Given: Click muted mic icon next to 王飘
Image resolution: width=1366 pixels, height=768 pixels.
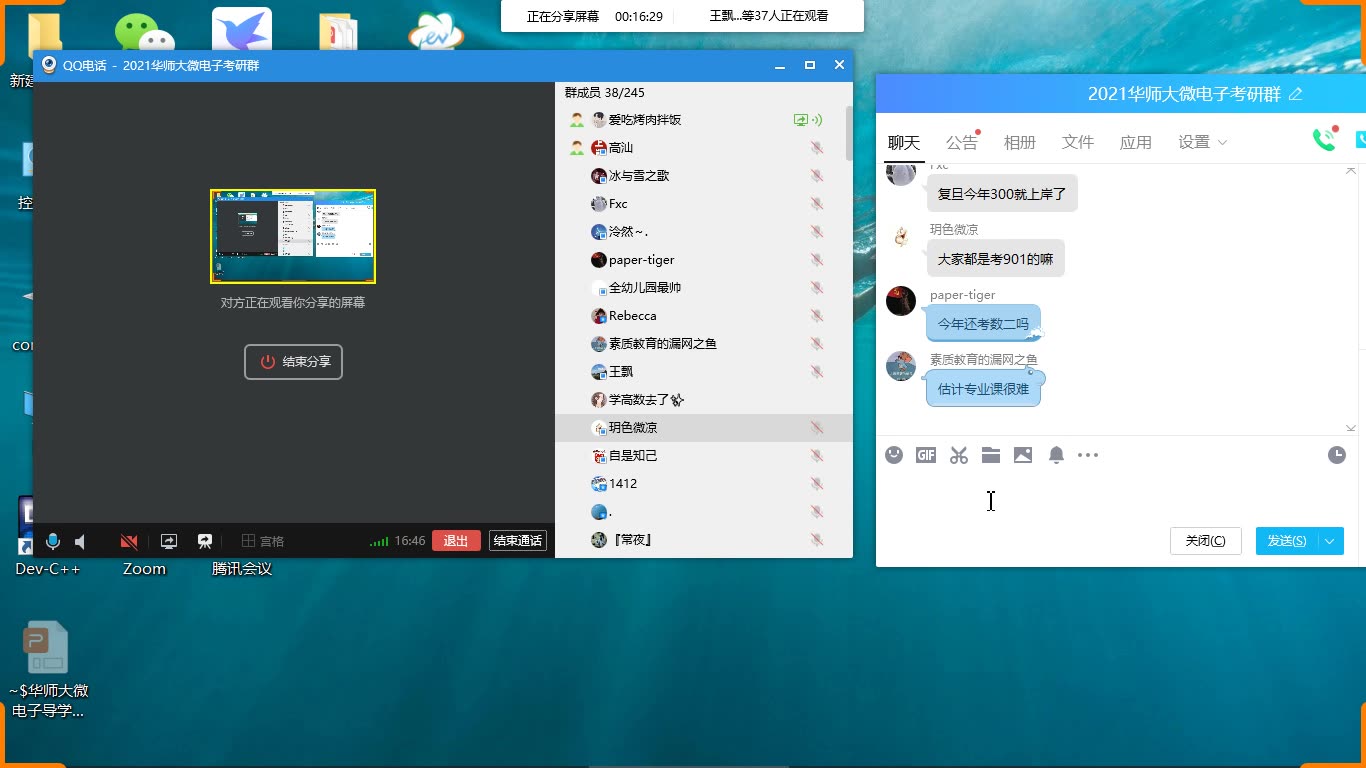Looking at the screenshot, I should pos(817,372).
